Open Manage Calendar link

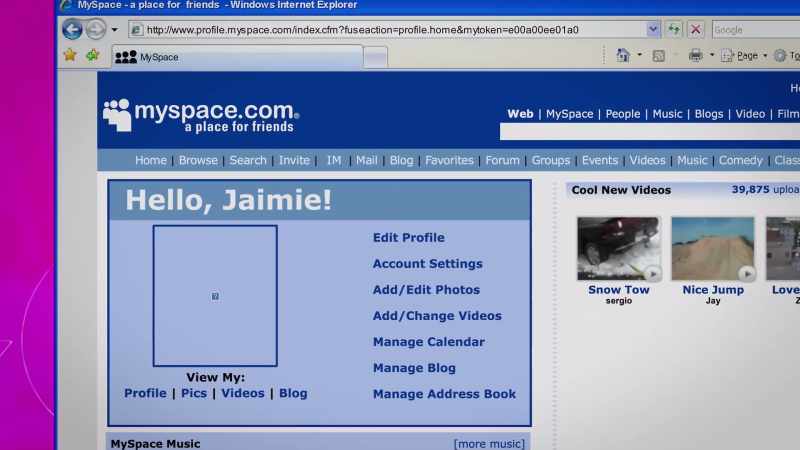[429, 342]
